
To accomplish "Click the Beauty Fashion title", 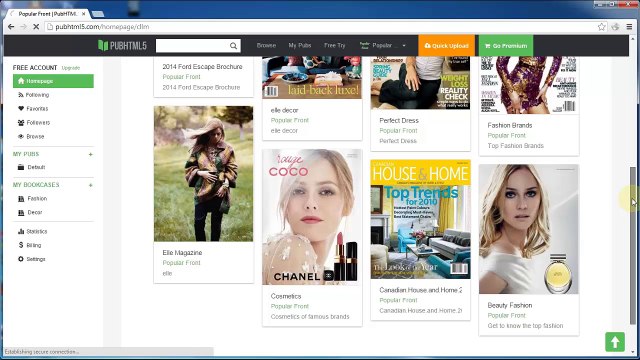I will (509, 305).
